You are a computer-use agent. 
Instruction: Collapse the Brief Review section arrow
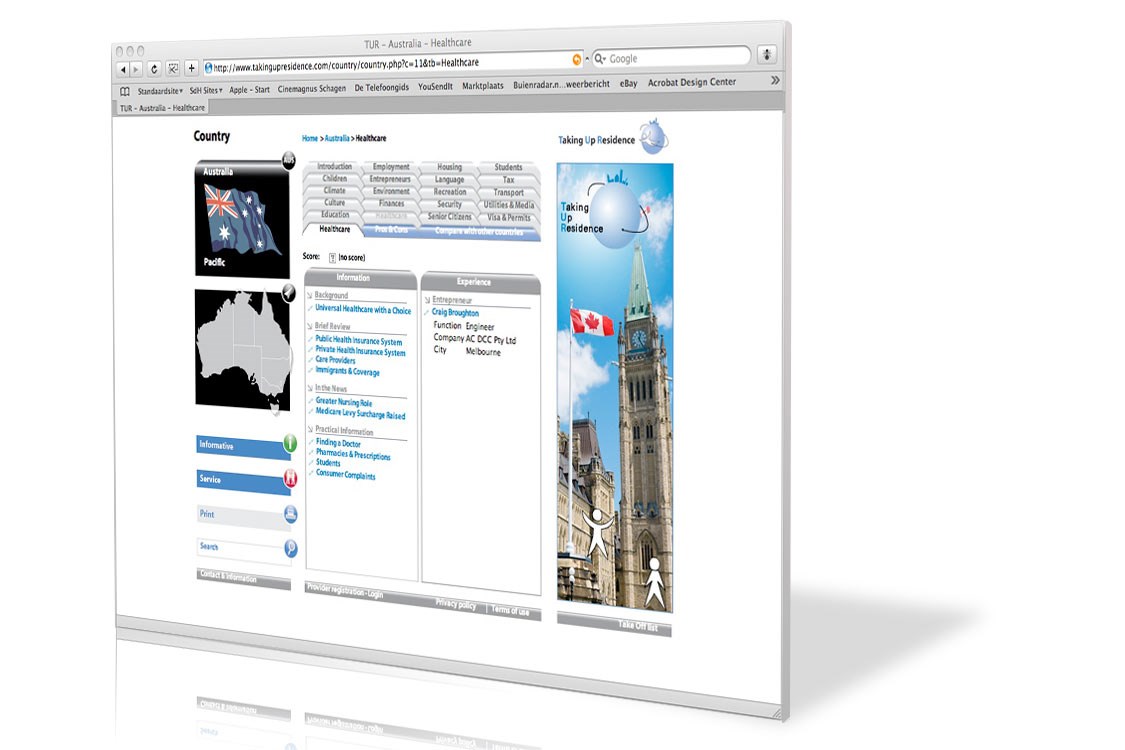(x=310, y=327)
